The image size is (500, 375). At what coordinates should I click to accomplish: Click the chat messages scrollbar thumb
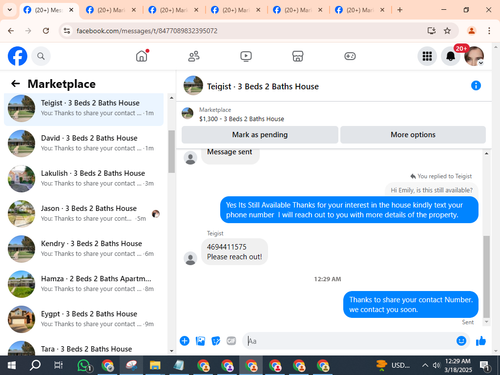coord(486,277)
